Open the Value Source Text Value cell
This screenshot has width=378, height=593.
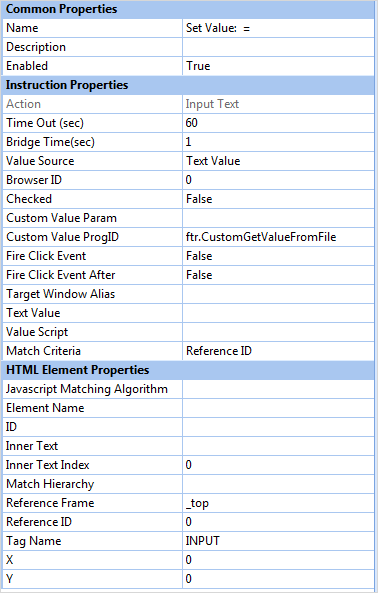point(279,161)
